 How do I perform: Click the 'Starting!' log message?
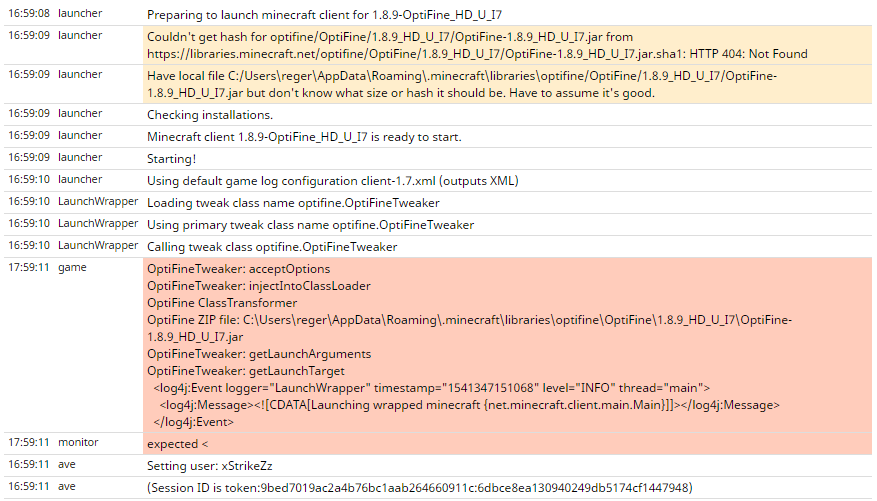(171, 159)
